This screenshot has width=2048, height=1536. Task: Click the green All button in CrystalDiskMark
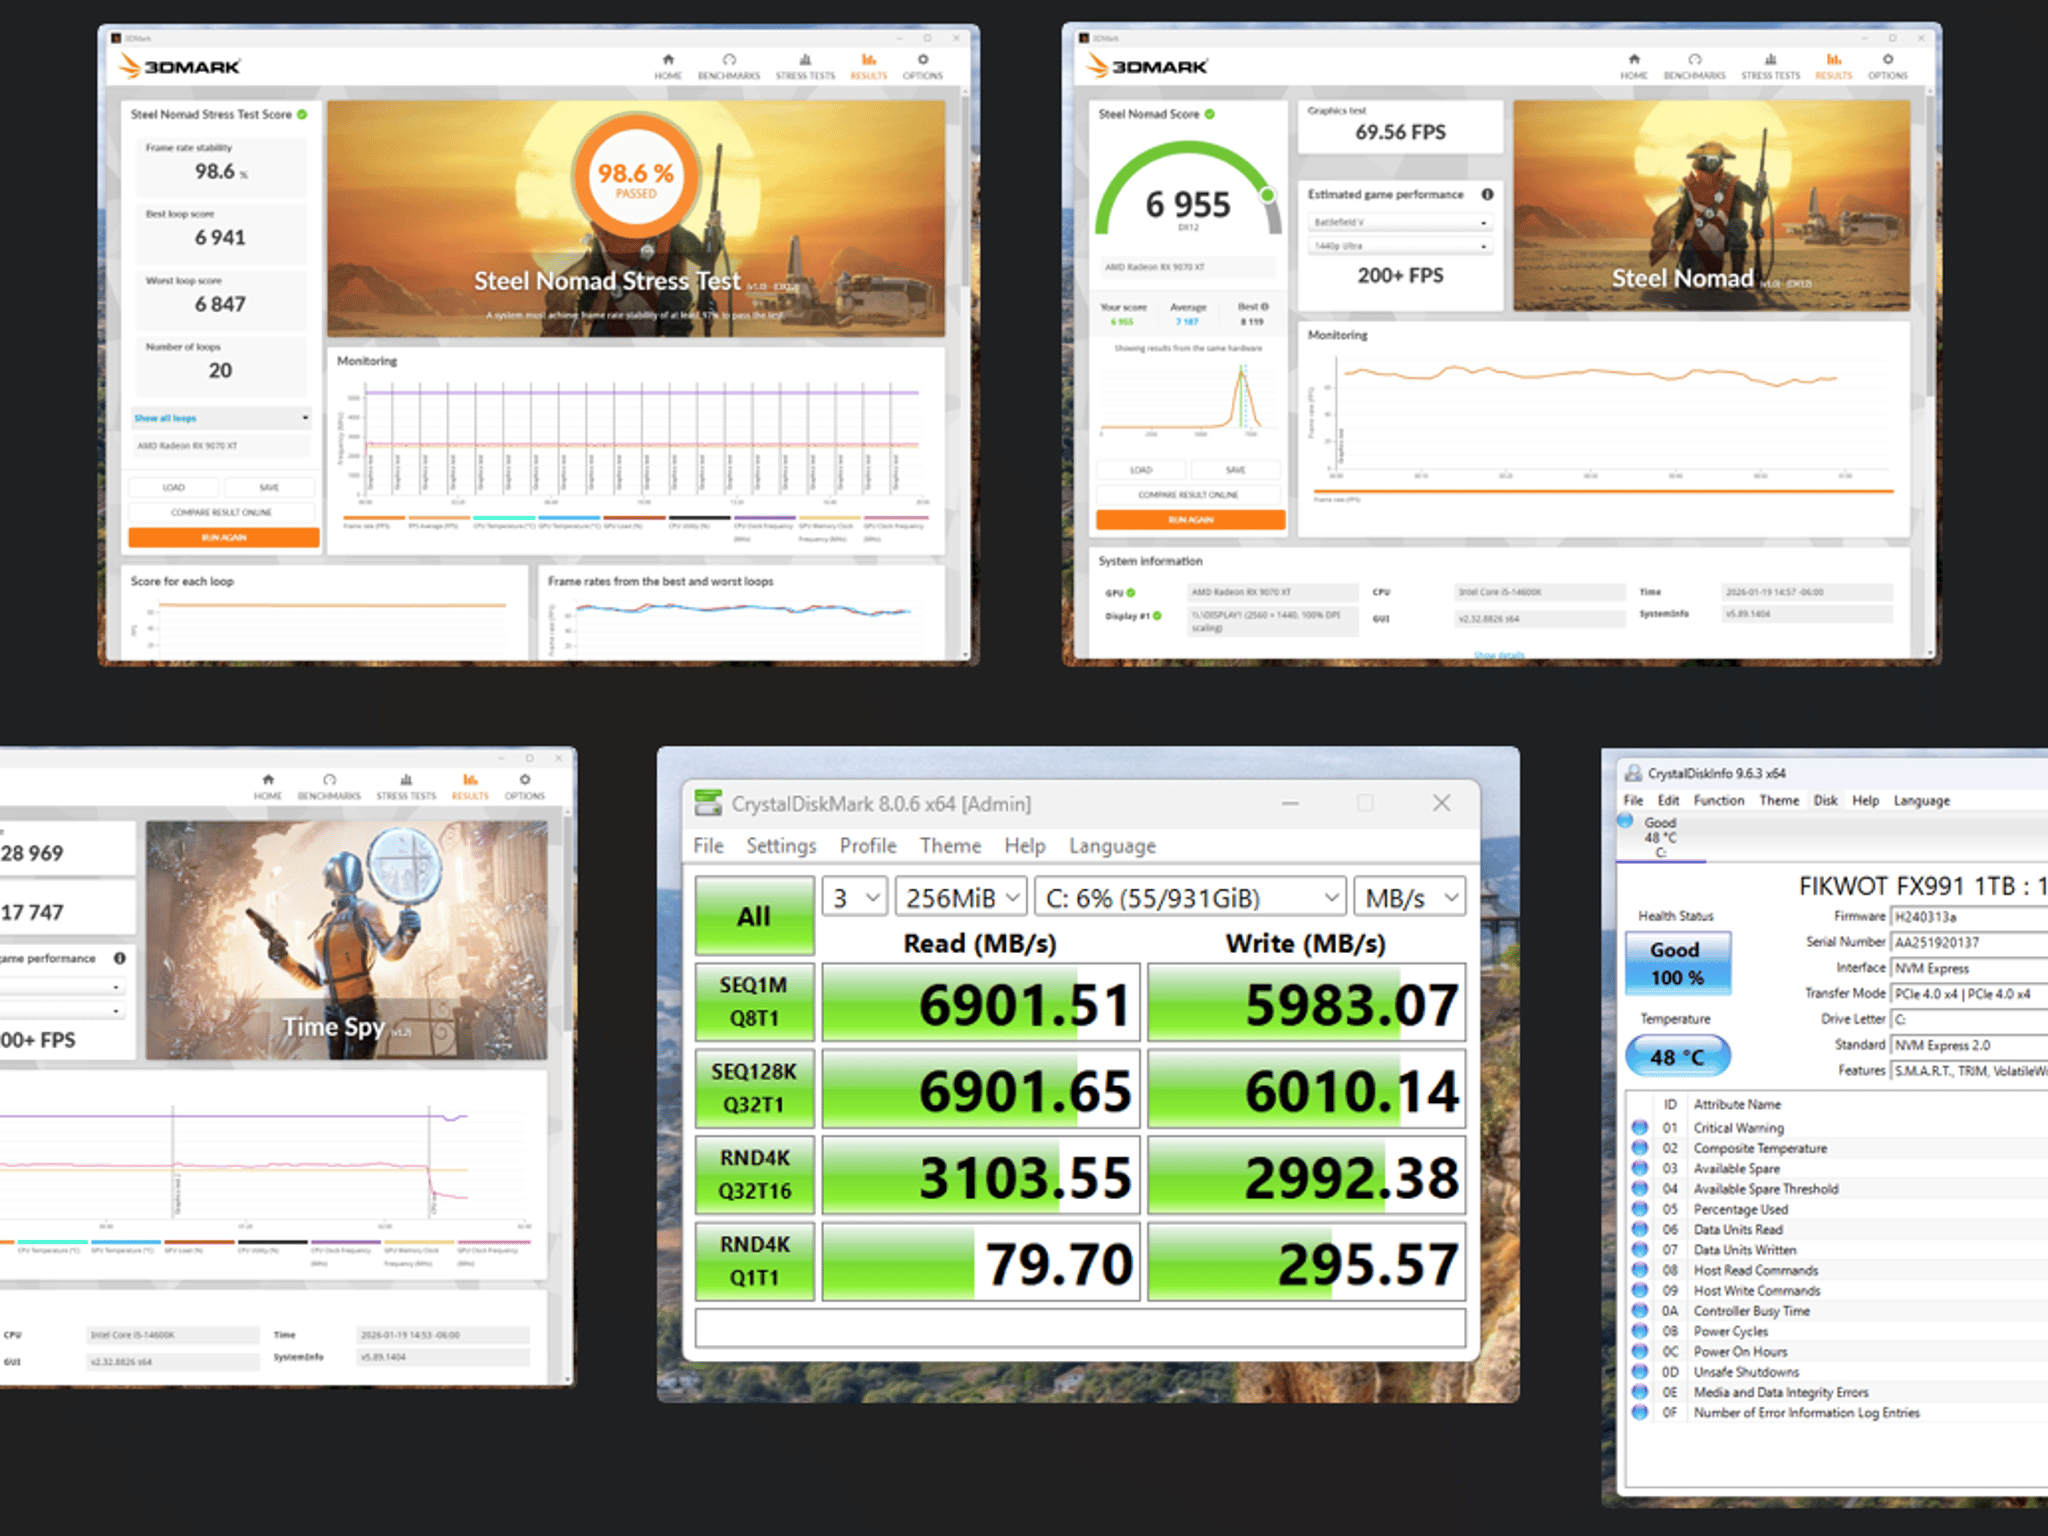click(x=754, y=915)
